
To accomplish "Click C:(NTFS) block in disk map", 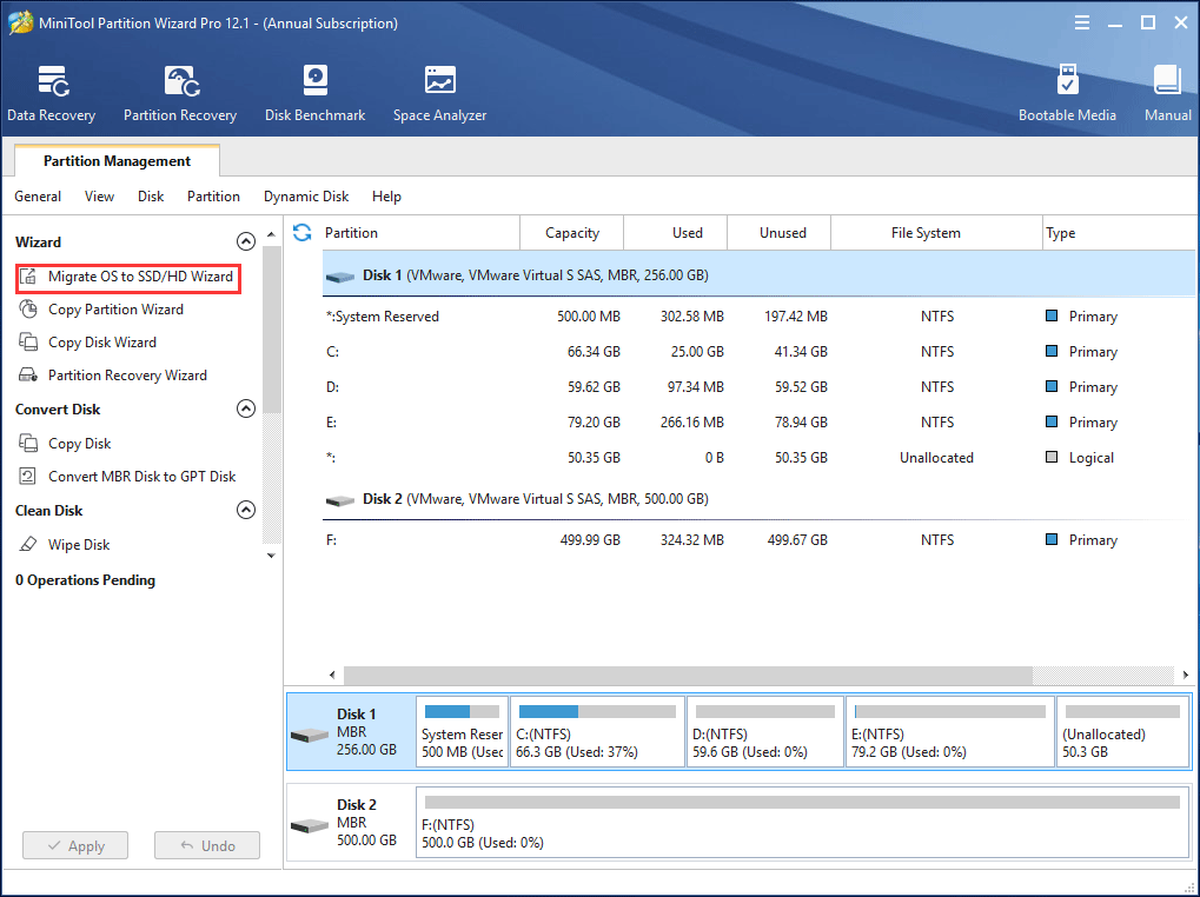I will click(597, 732).
